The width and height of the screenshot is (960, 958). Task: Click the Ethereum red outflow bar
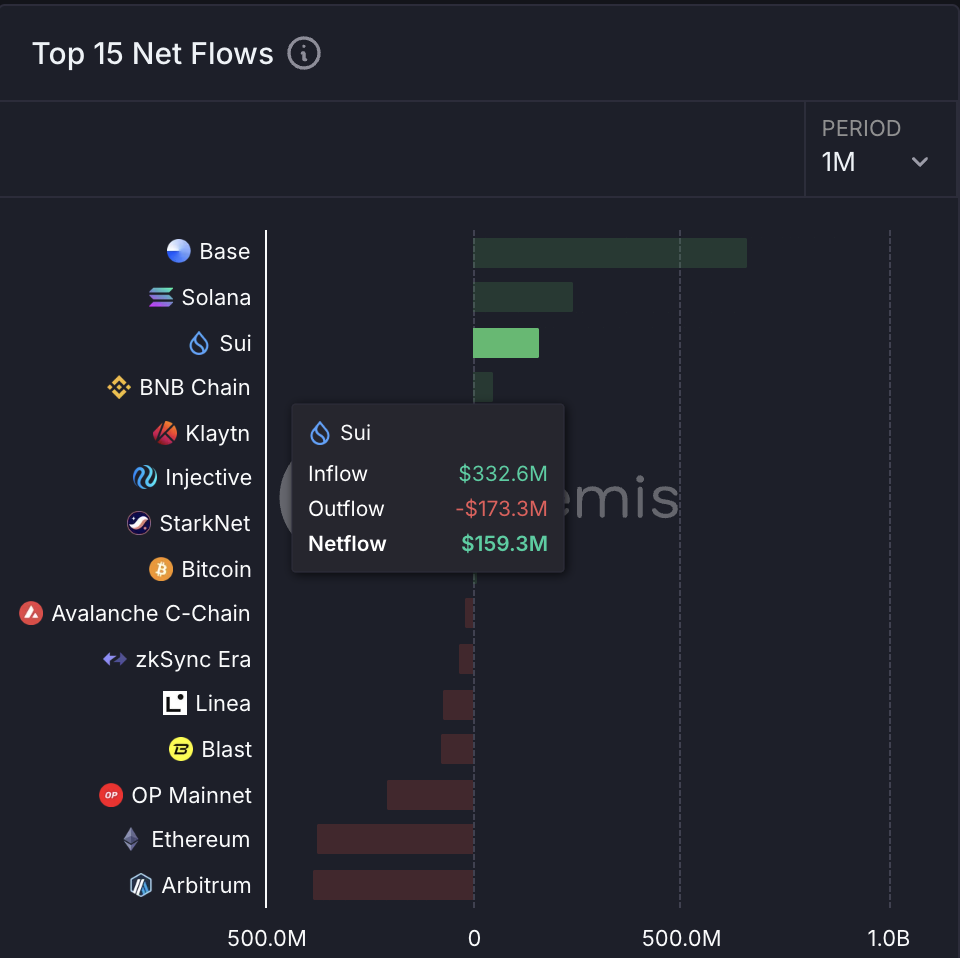click(x=395, y=840)
